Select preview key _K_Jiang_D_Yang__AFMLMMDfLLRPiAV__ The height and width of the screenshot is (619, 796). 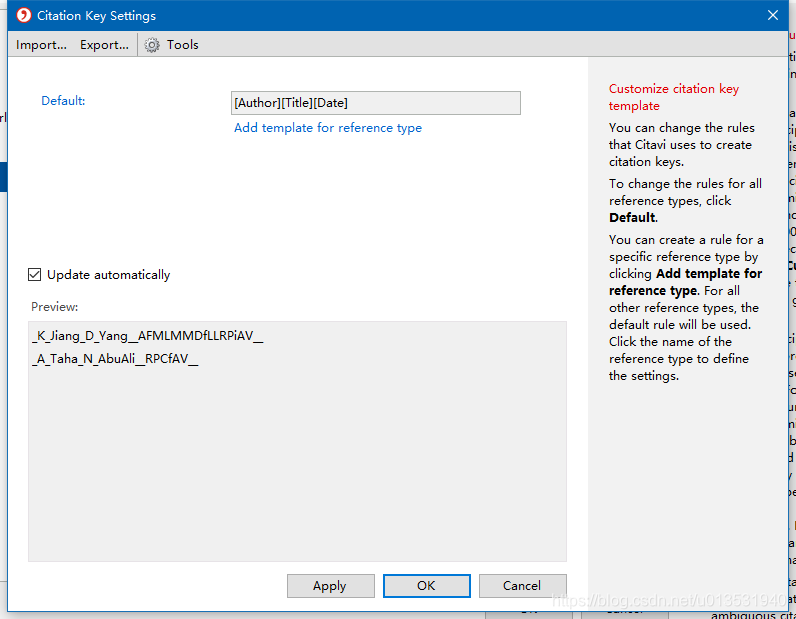click(x=148, y=336)
